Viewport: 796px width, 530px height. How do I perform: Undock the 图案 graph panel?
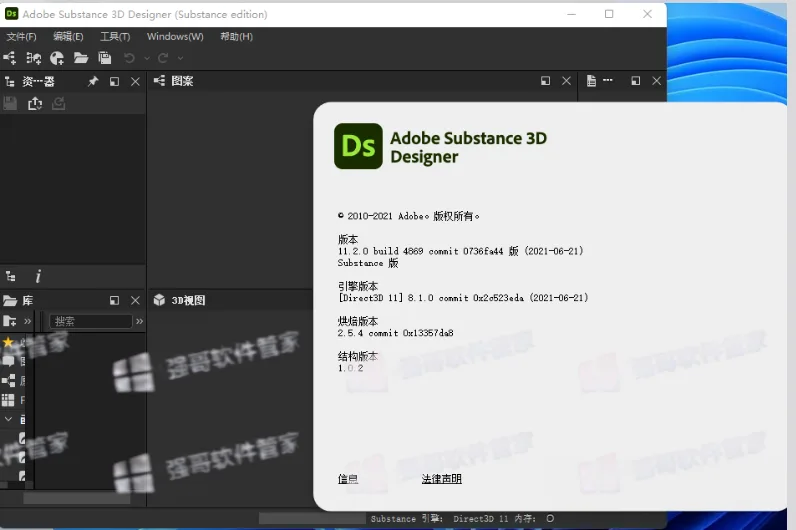[x=545, y=81]
